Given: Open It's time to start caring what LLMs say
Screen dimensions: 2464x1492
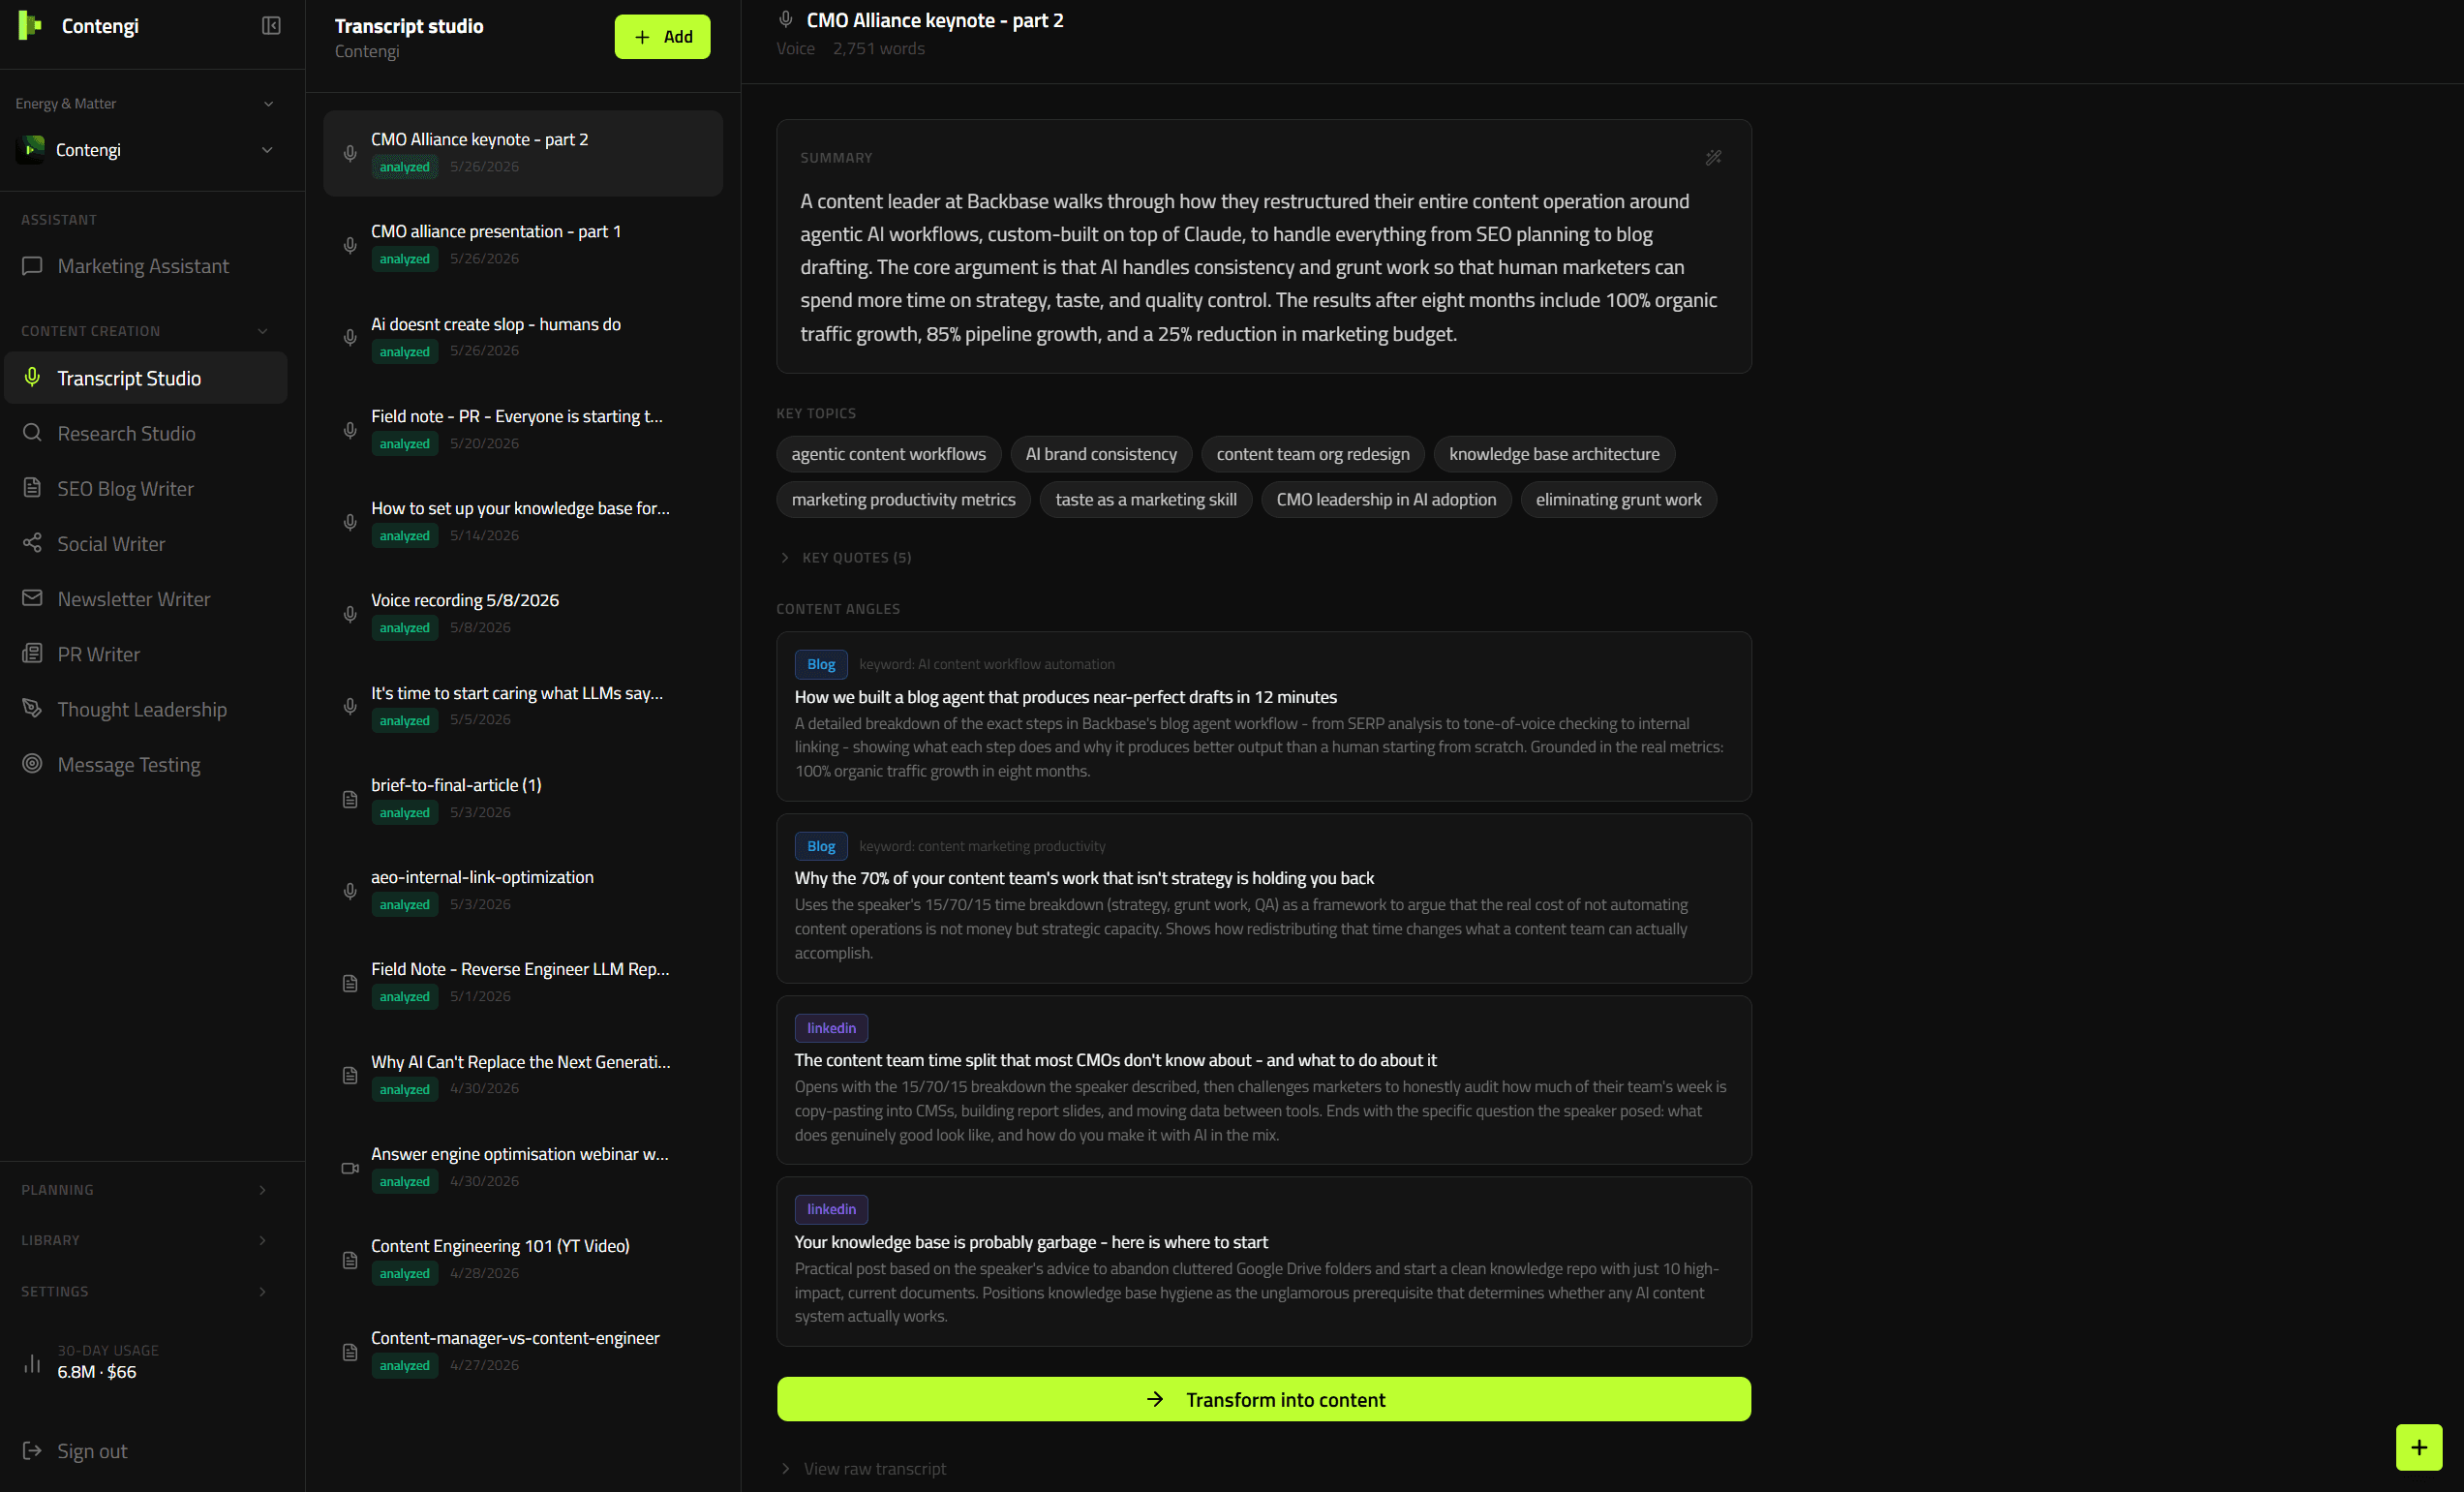Looking at the screenshot, I should [x=522, y=706].
